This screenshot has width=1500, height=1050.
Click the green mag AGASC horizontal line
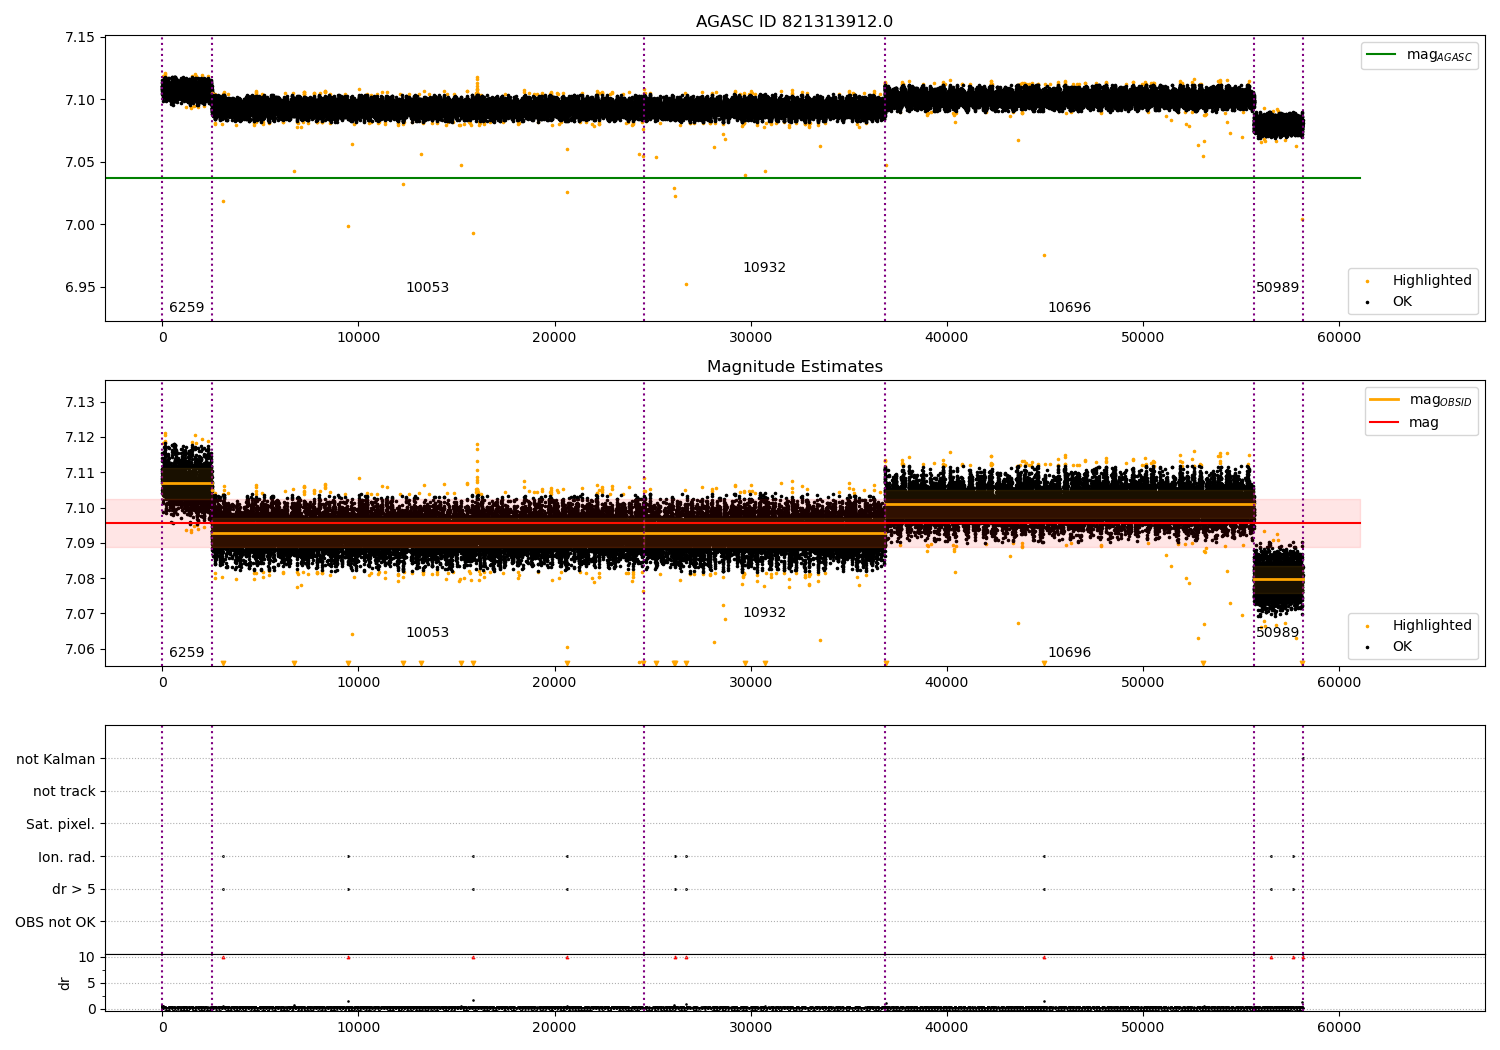coord(733,178)
